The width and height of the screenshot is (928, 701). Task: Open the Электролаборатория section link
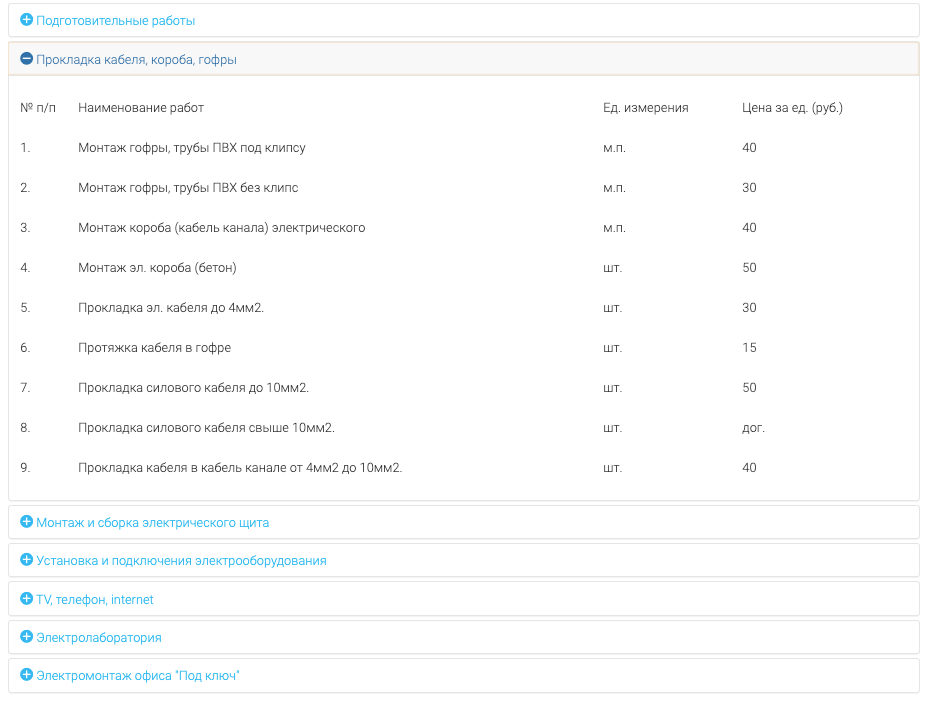pyautogui.click(x=99, y=638)
